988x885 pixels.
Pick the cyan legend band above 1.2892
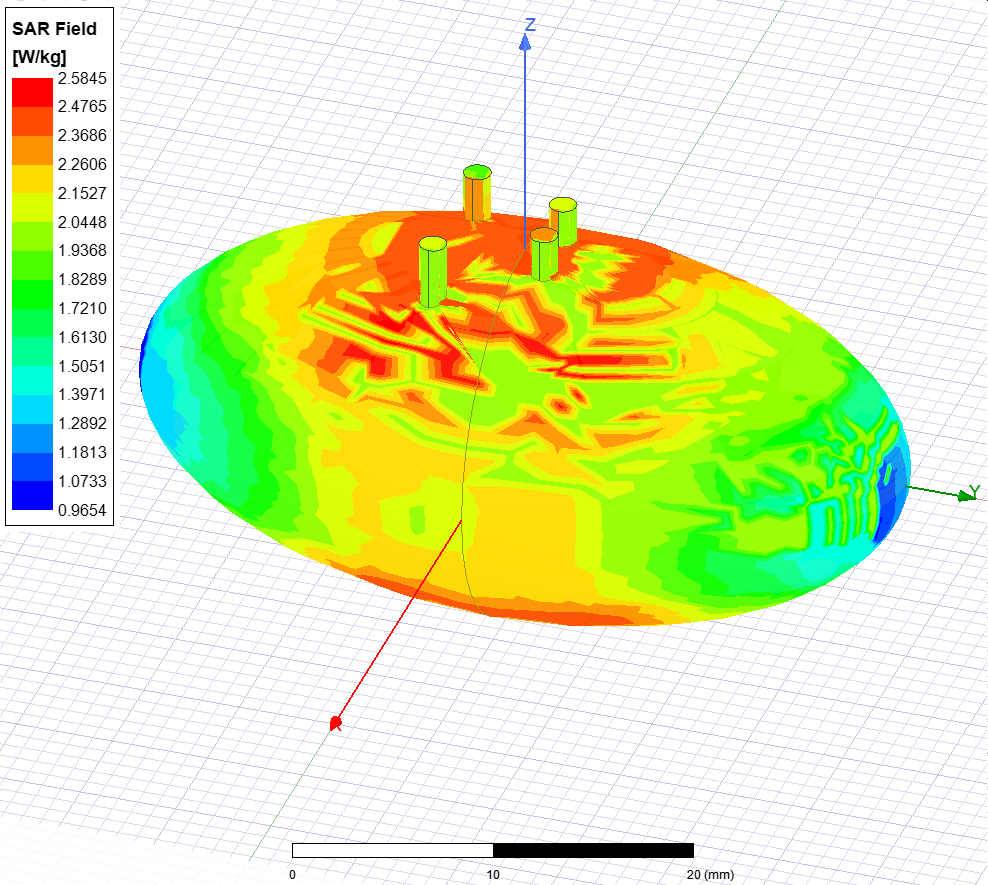pyautogui.click(x=32, y=409)
